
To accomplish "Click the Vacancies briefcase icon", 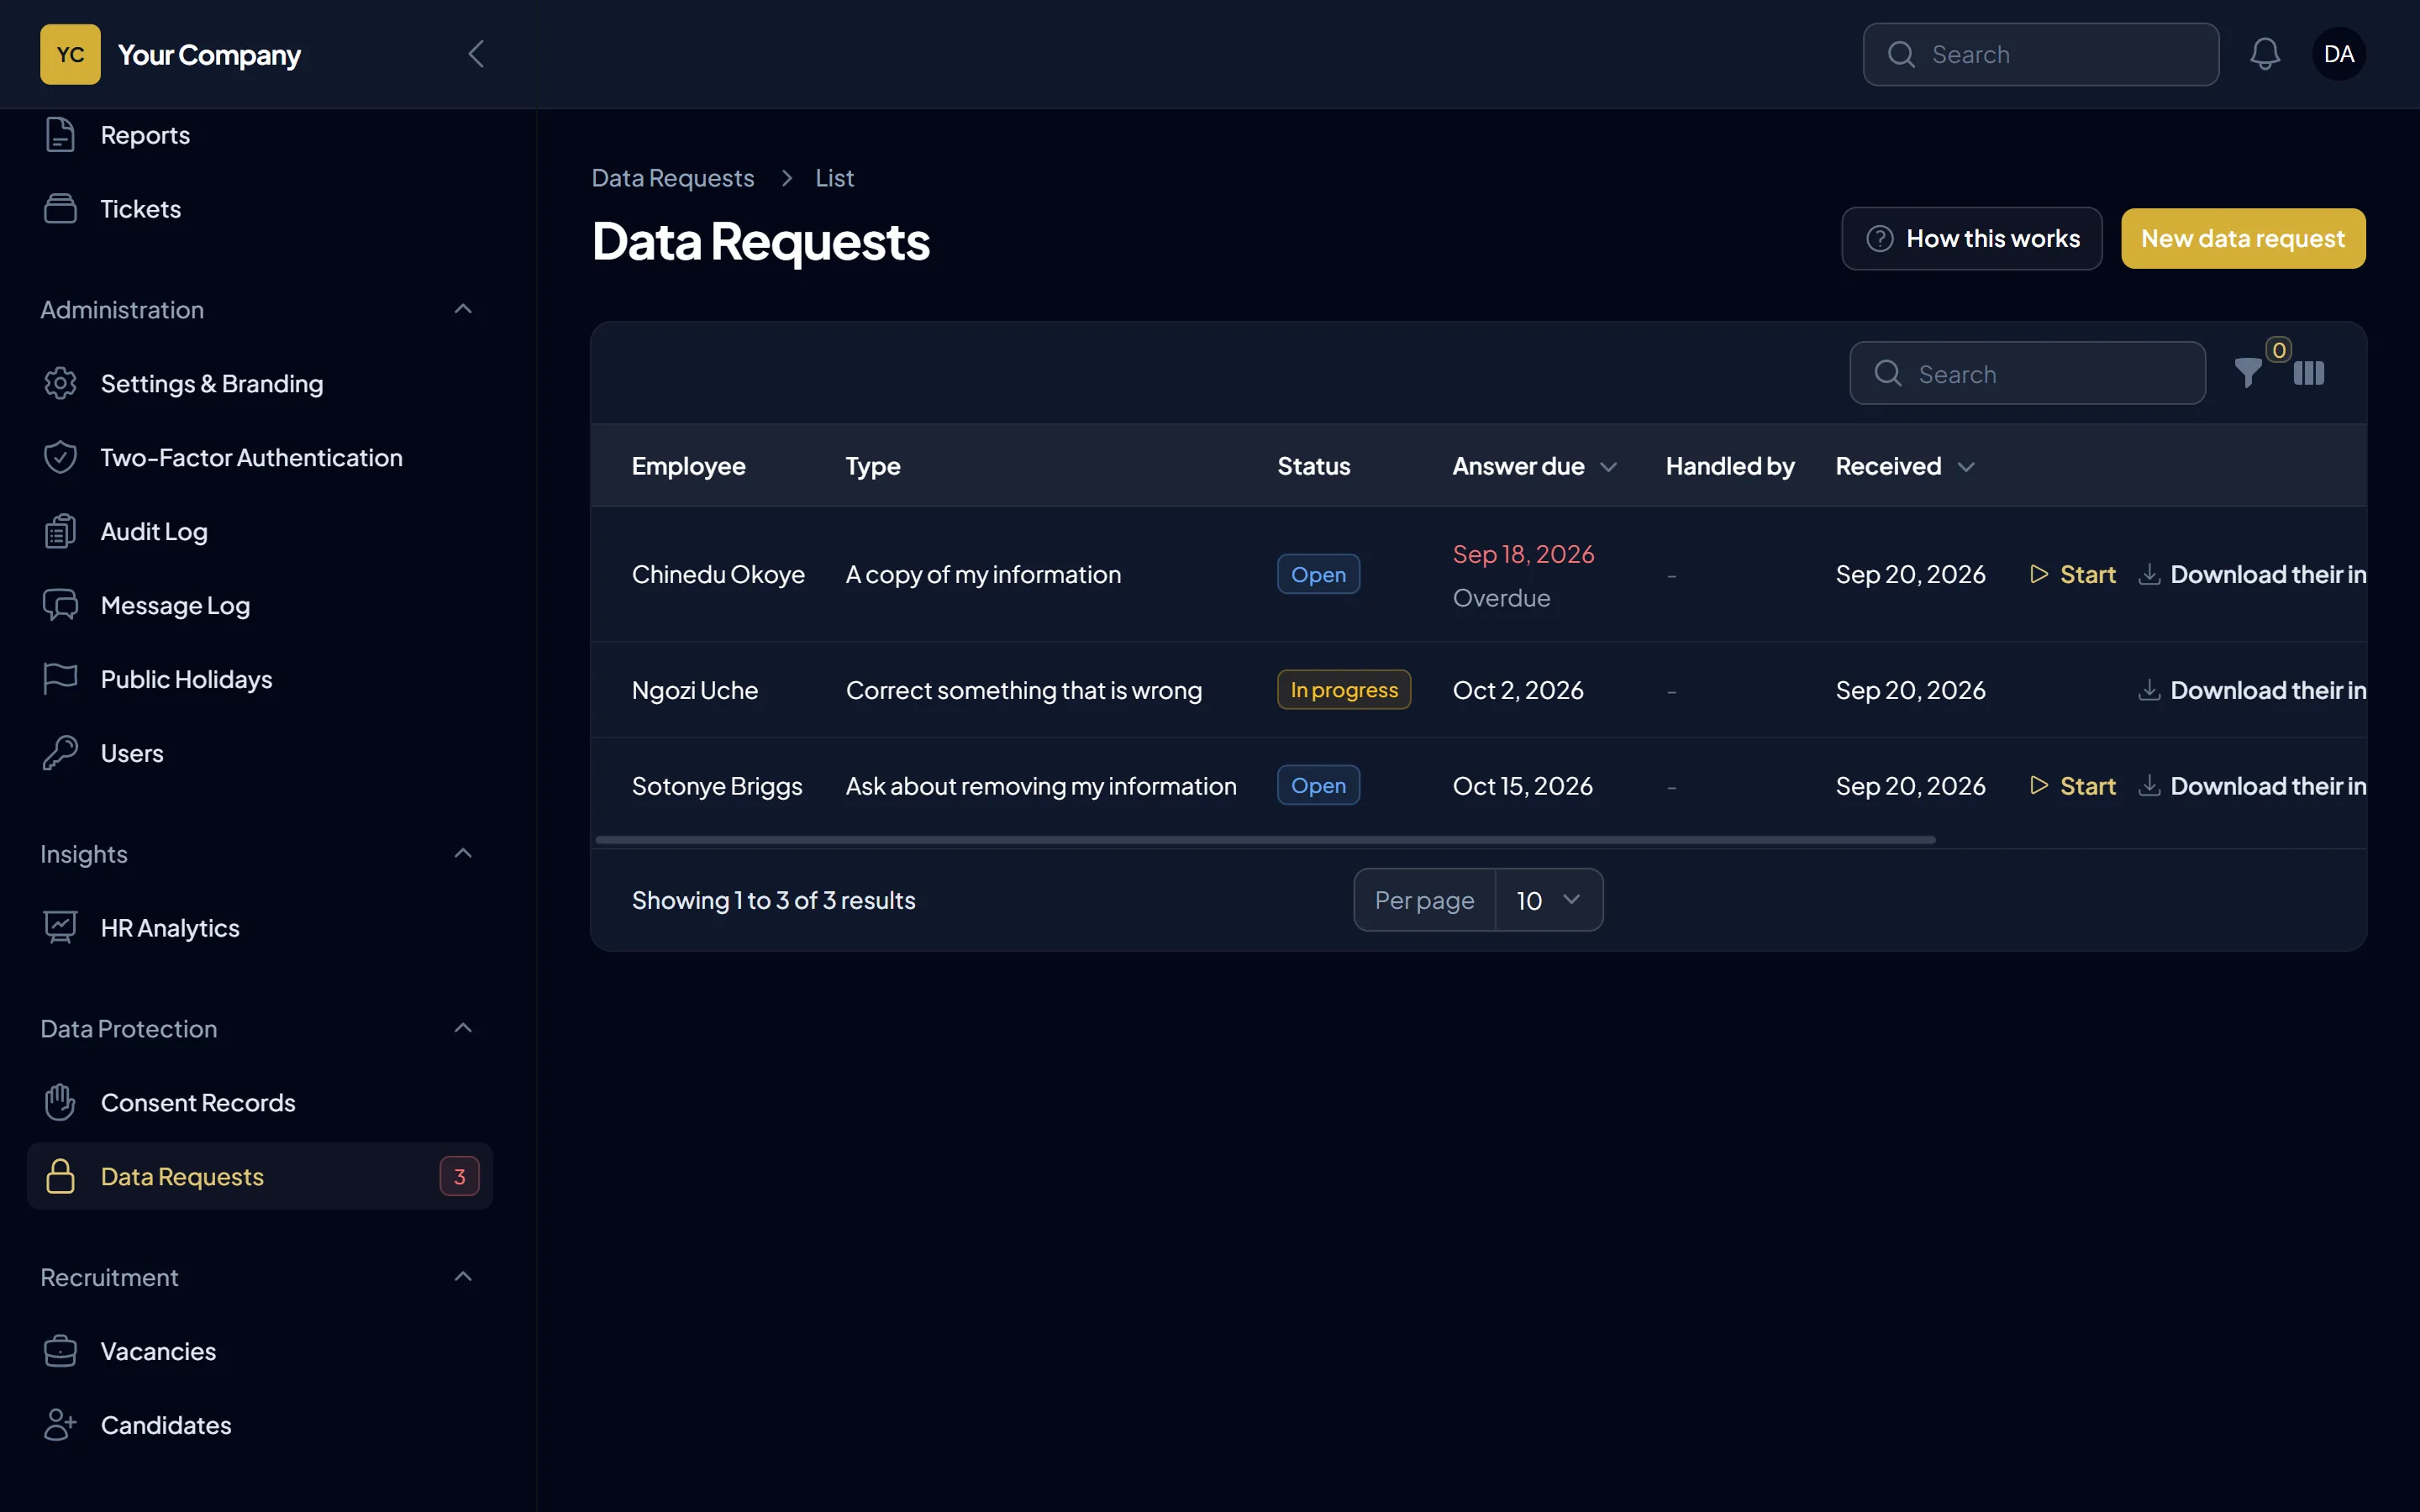I will [60, 1351].
